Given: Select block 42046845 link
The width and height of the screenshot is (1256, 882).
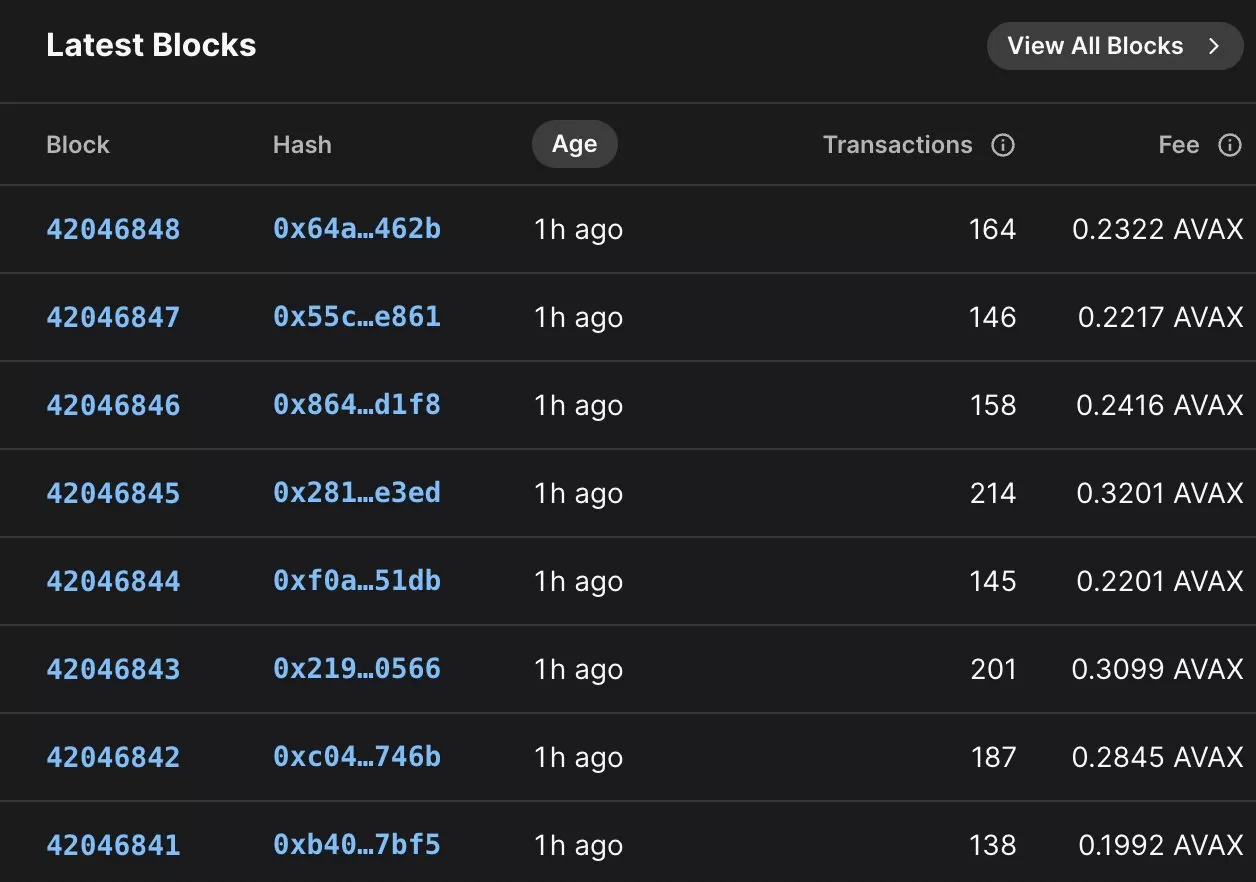Looking at the screenshot, I should (113, 494).
